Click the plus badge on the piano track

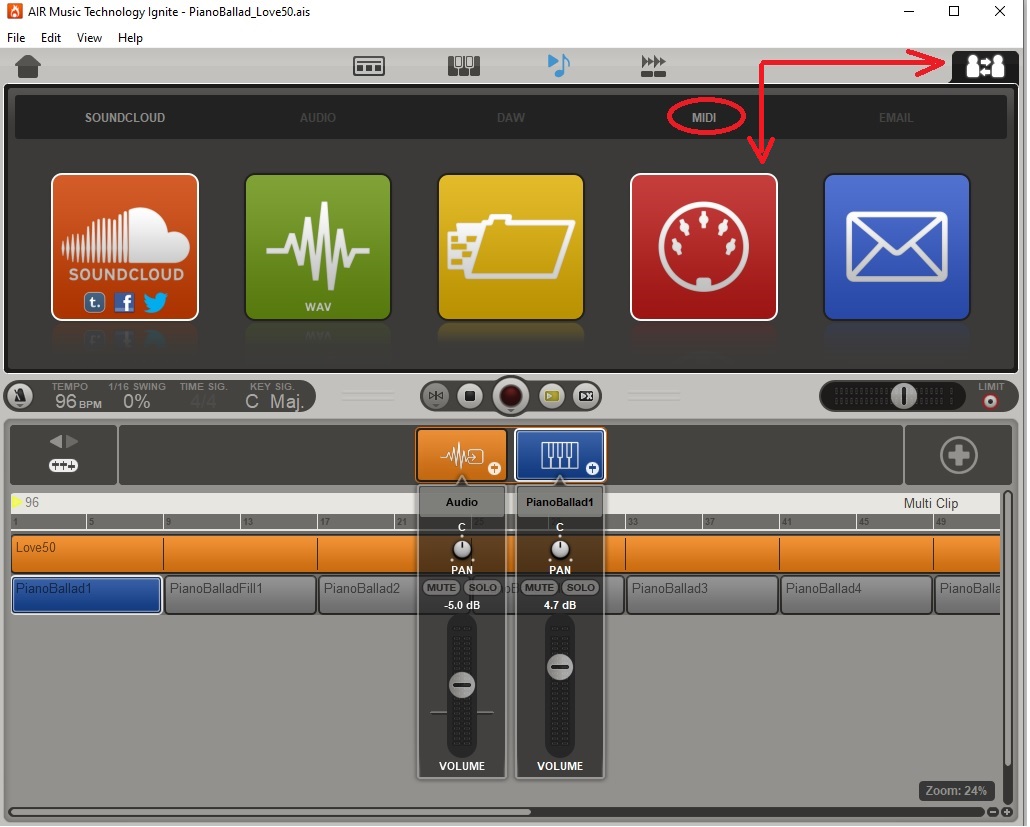(592, 468)
